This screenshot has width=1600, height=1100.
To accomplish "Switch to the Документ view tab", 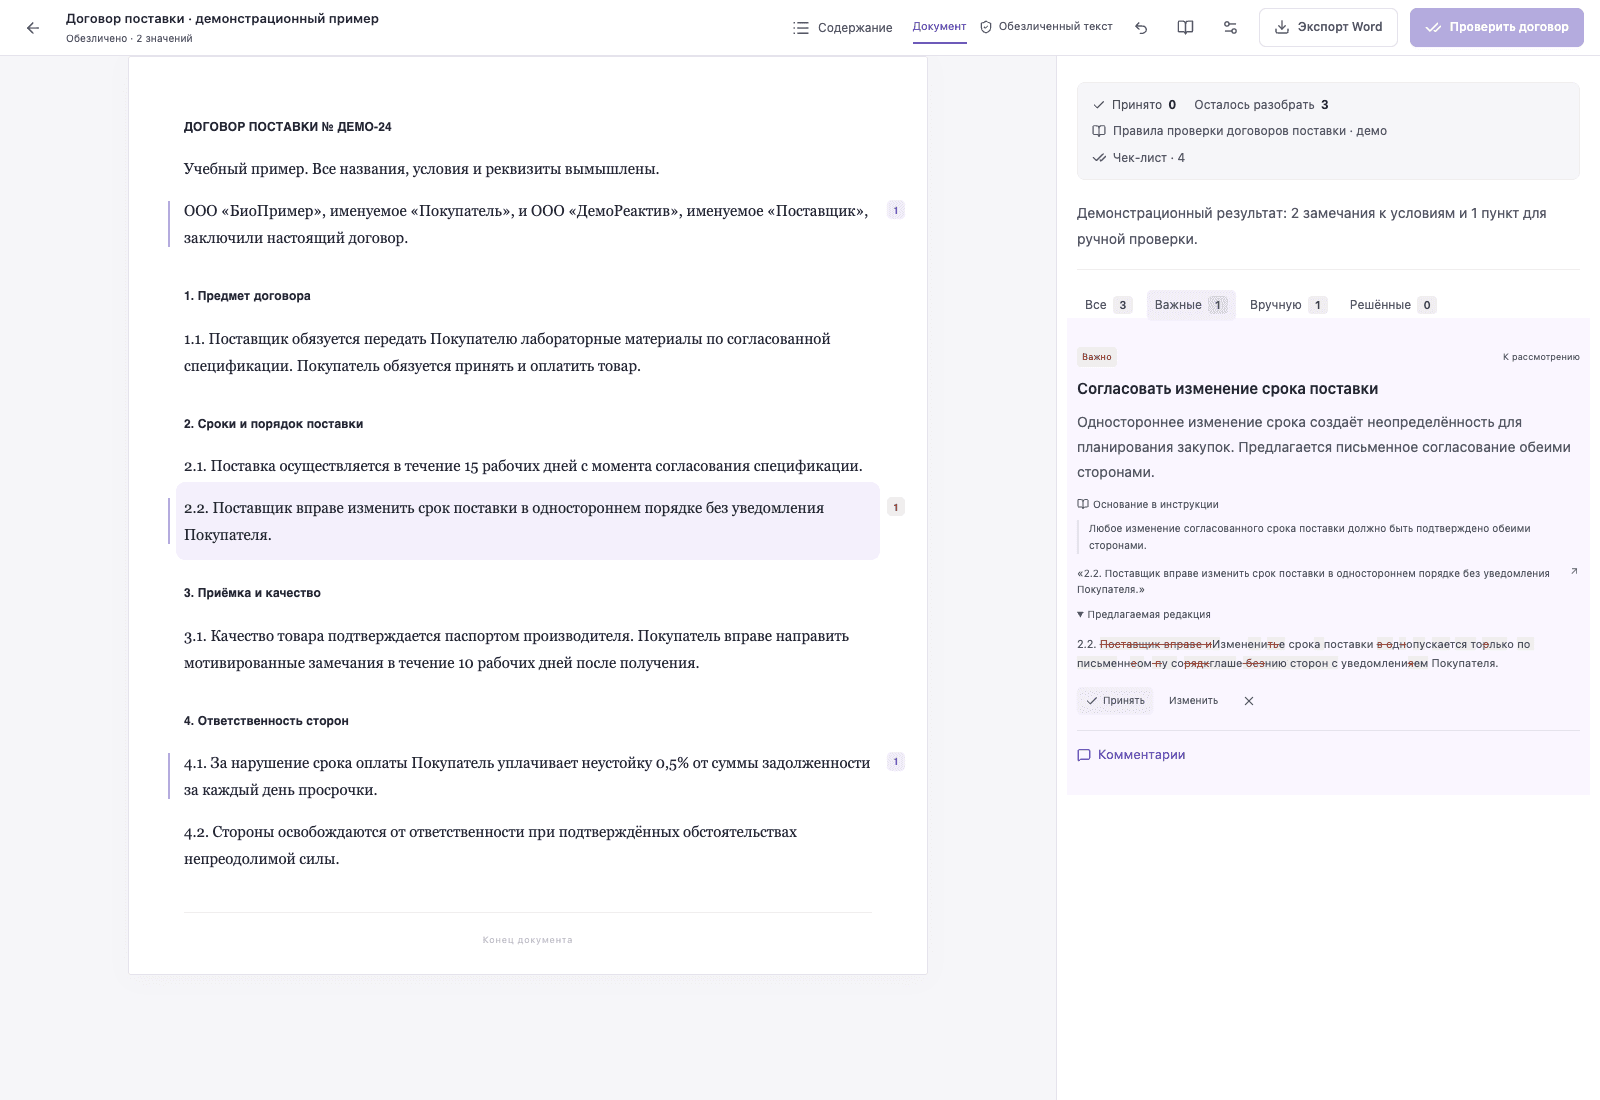I will (939, 27).
